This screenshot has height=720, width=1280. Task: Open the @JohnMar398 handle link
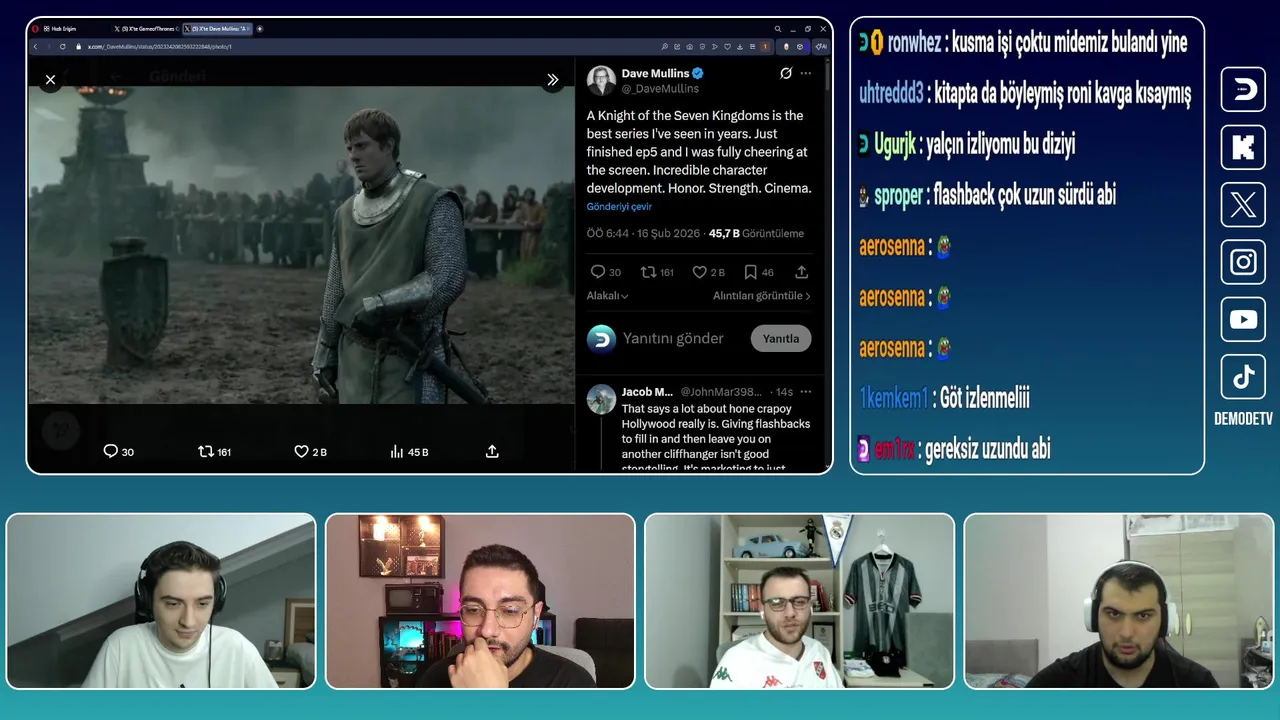tap(721, 392)
